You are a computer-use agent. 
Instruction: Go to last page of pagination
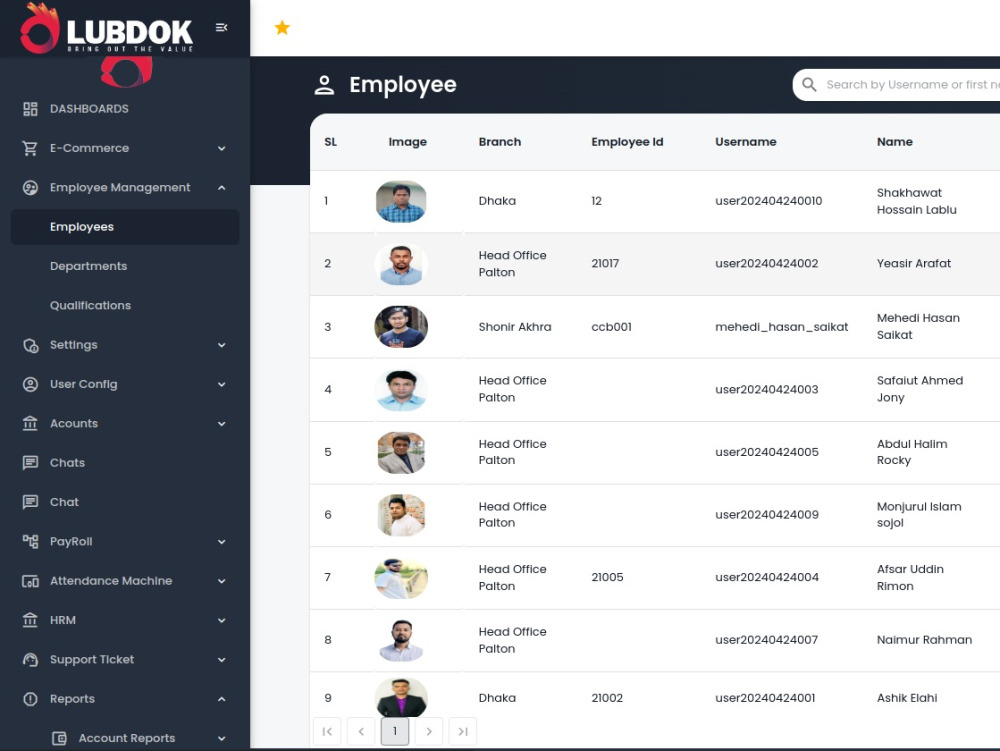(x=463, y=731)
